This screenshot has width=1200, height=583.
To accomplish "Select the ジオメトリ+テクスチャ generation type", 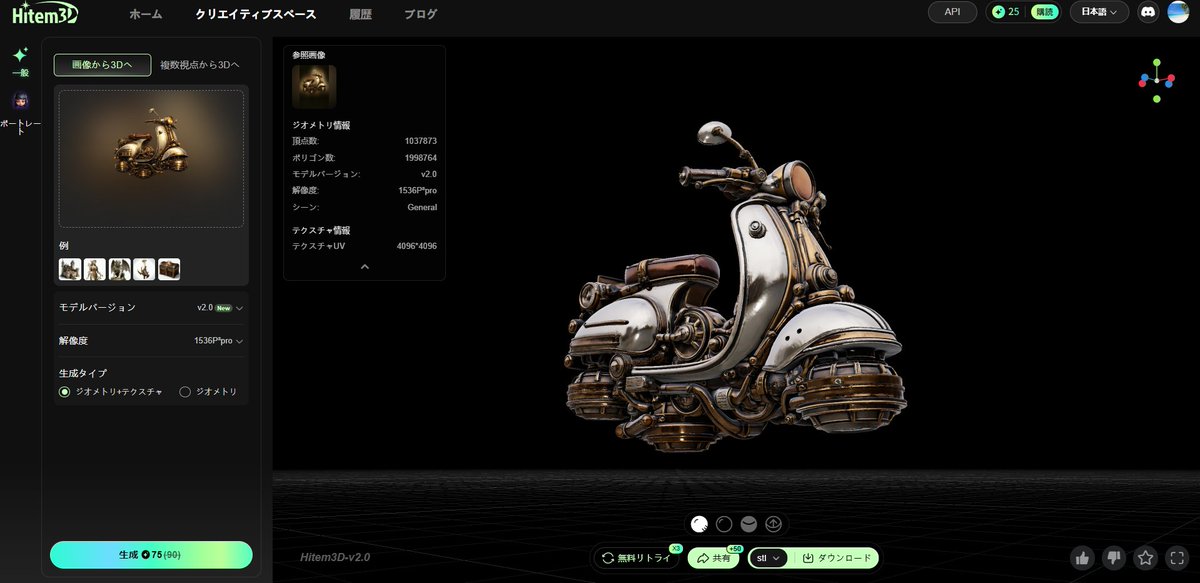I will (64, 392).
